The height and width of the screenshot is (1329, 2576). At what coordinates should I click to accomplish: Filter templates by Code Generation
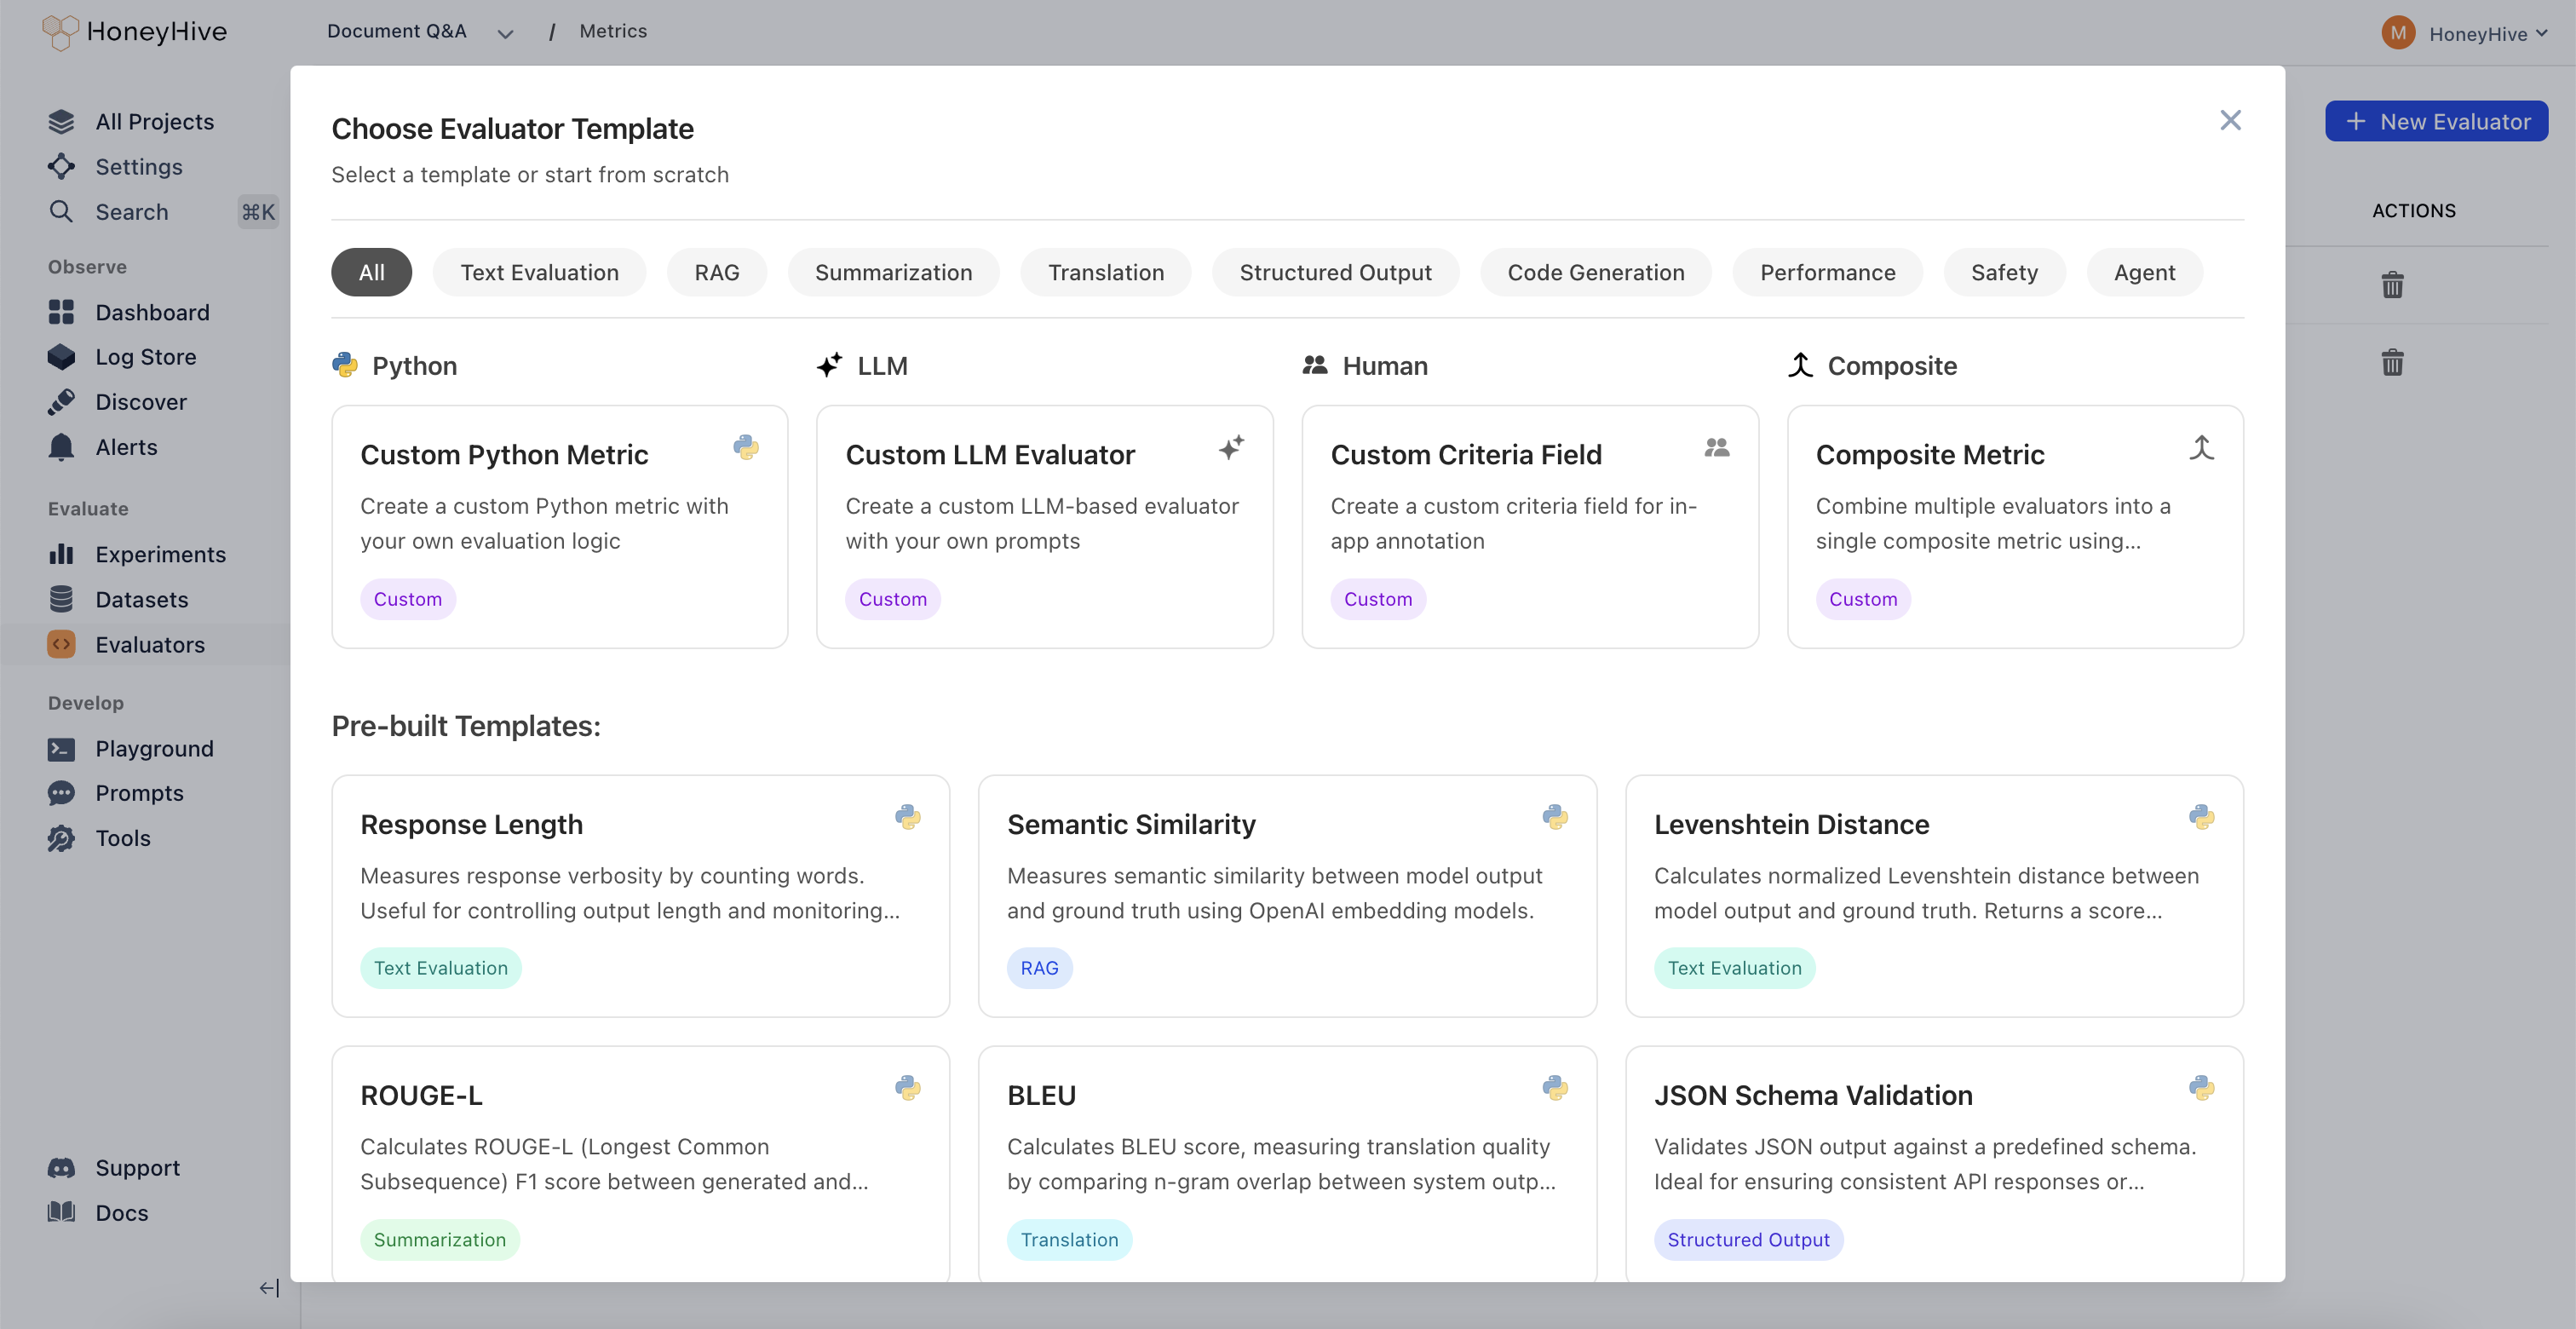[x=1595, y=272]
